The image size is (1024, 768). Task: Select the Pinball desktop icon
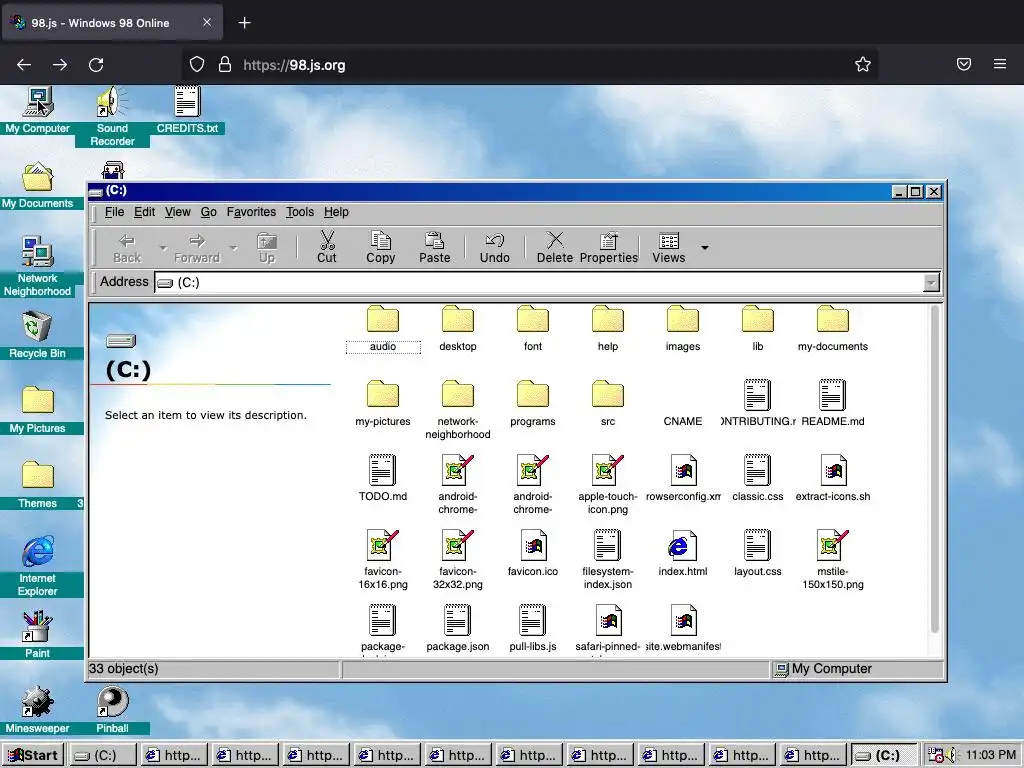pos(112,710)
